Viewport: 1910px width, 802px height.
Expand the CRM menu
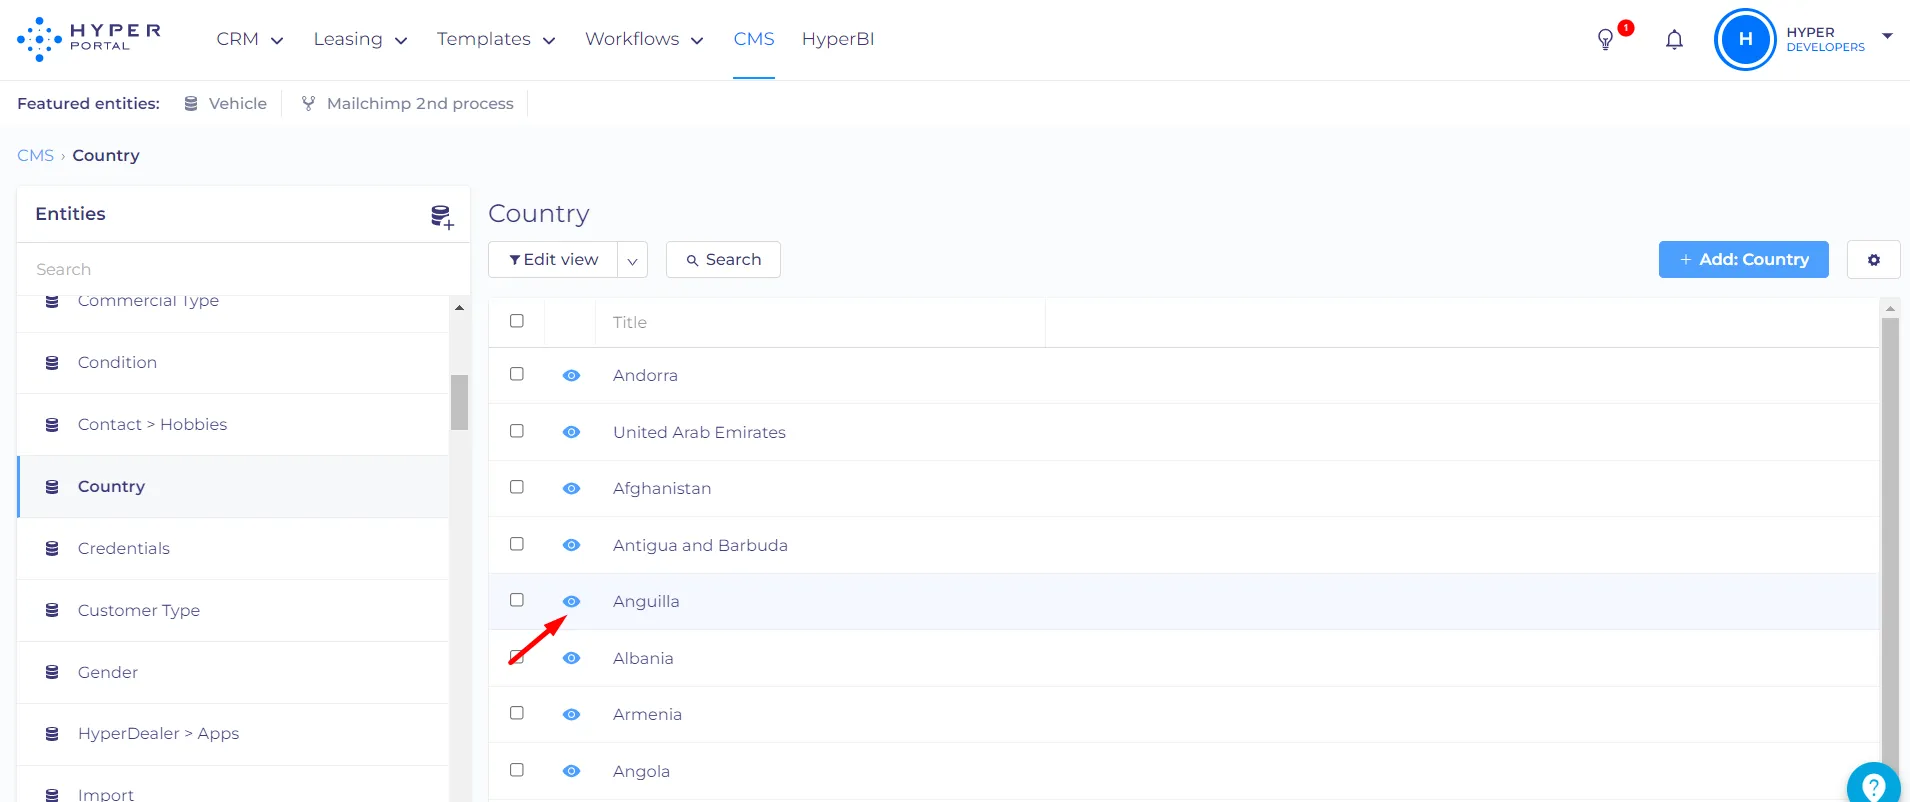(x=250, y=39)
